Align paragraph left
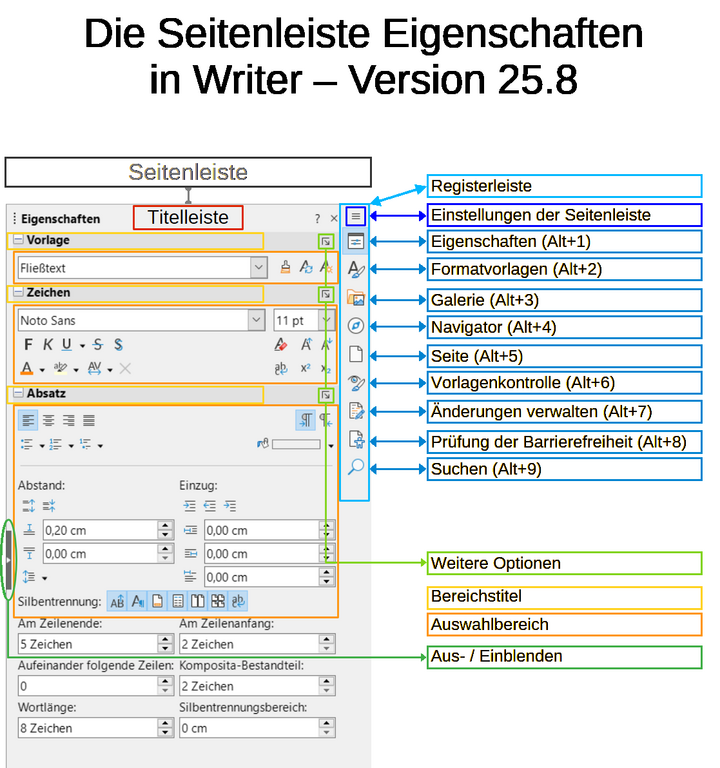The image size is (720, 768). (28, 420)
